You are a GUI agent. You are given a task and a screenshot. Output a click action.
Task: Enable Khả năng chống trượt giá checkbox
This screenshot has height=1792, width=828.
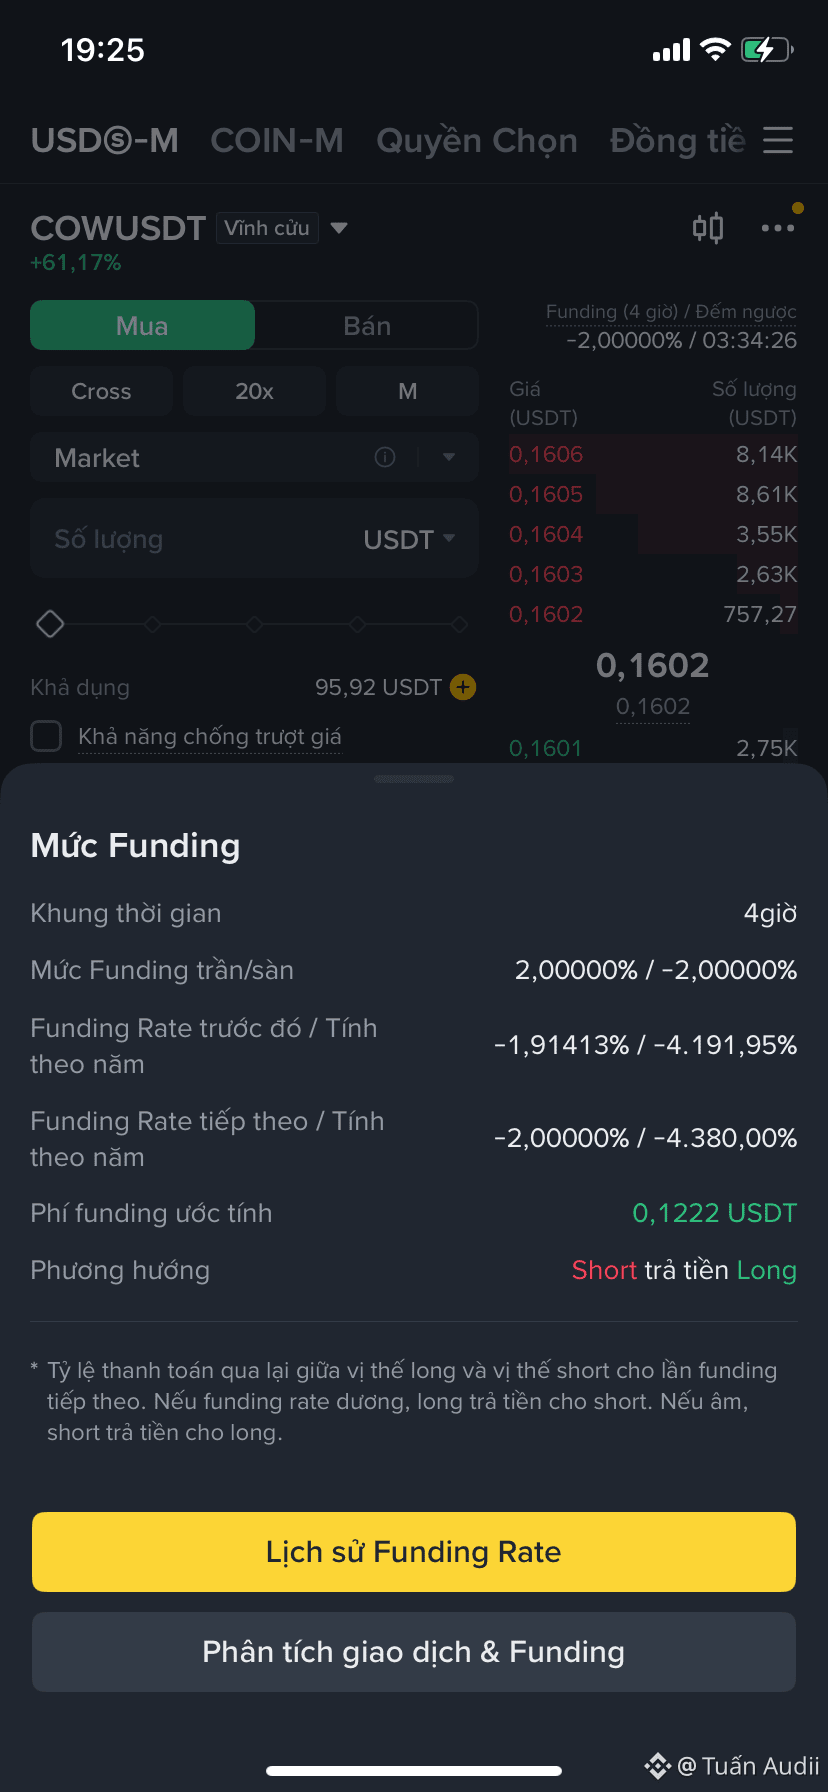click(46, 736)
